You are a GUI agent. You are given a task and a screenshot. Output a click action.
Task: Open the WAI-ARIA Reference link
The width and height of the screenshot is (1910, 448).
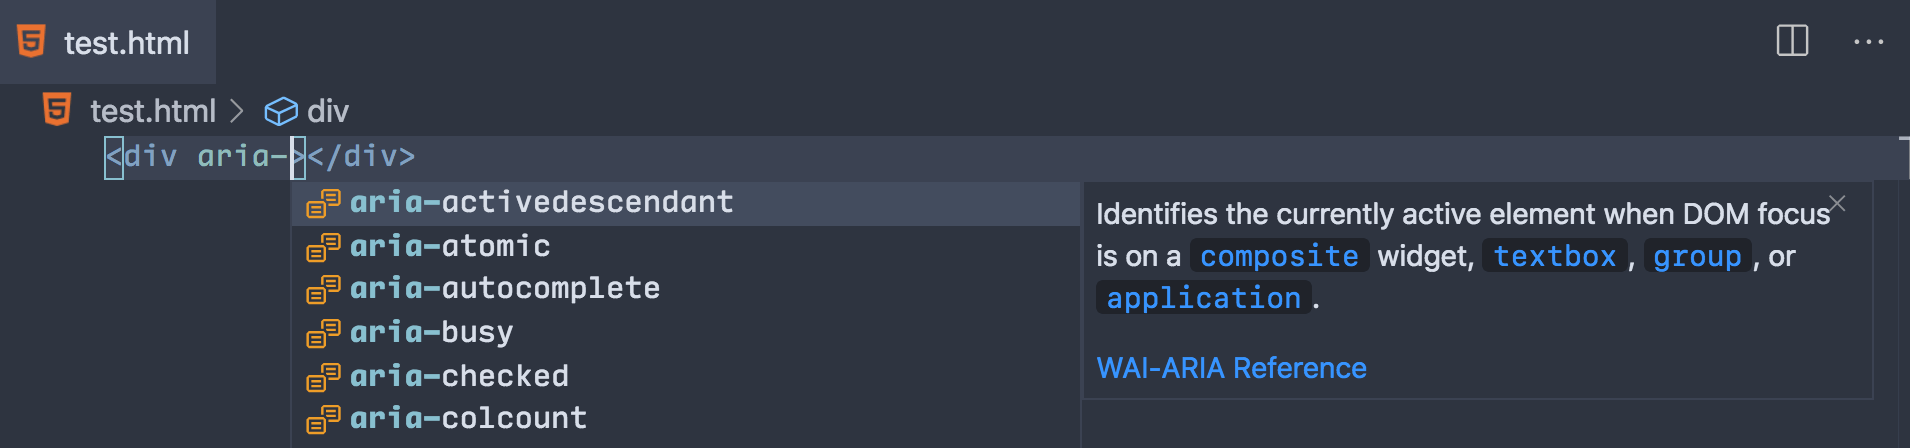[1231, 368]
